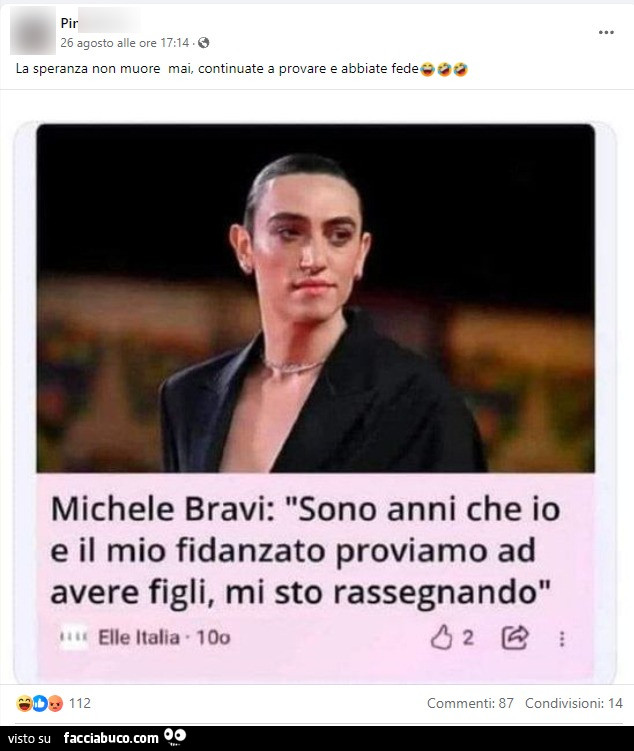The image size is (634, 751).
Task: Open the 112 reactions count list
Action: [x=79, y=703]
